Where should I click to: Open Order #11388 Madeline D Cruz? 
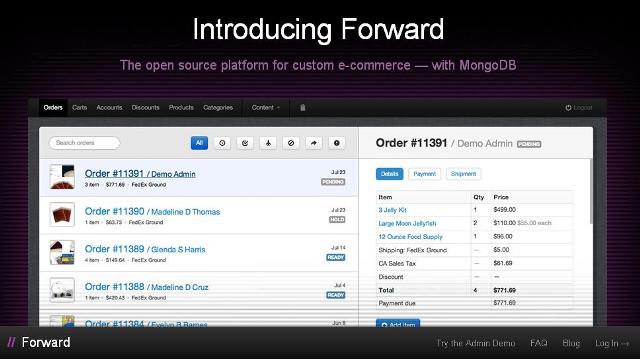pyautogui.click(x=147, y=287)
